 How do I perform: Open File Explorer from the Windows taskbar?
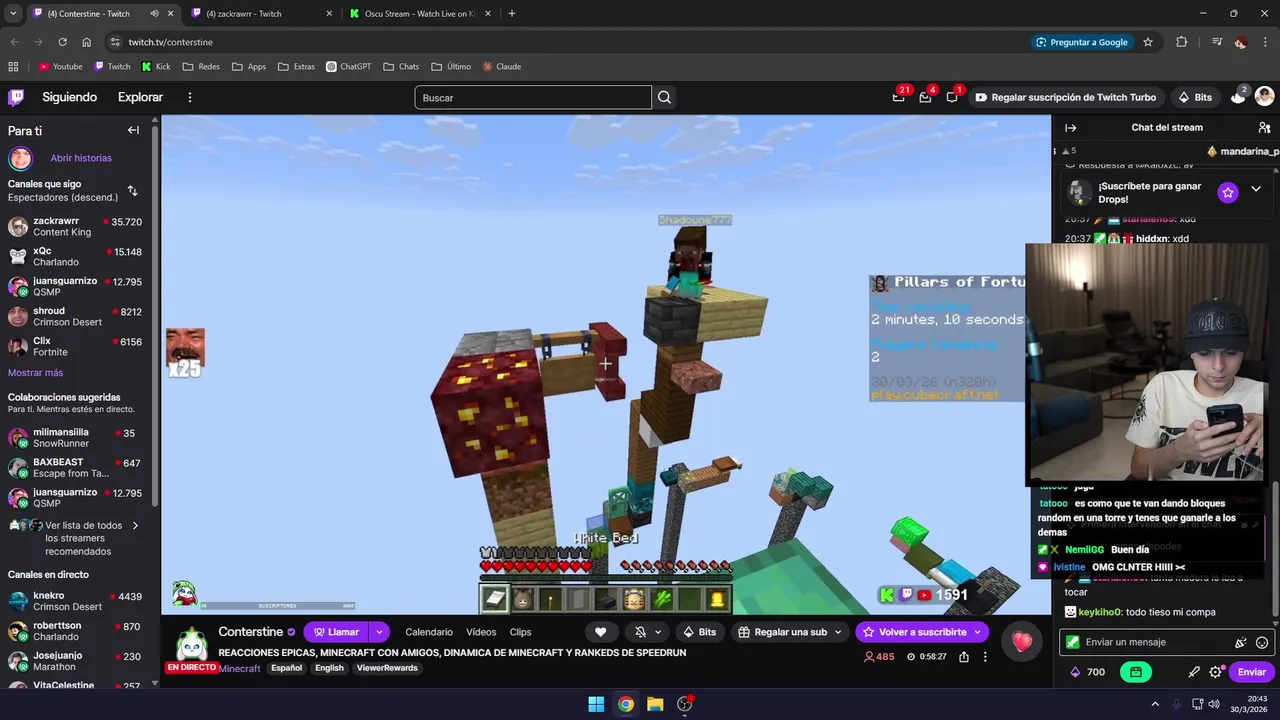click(x=655, y=704)
